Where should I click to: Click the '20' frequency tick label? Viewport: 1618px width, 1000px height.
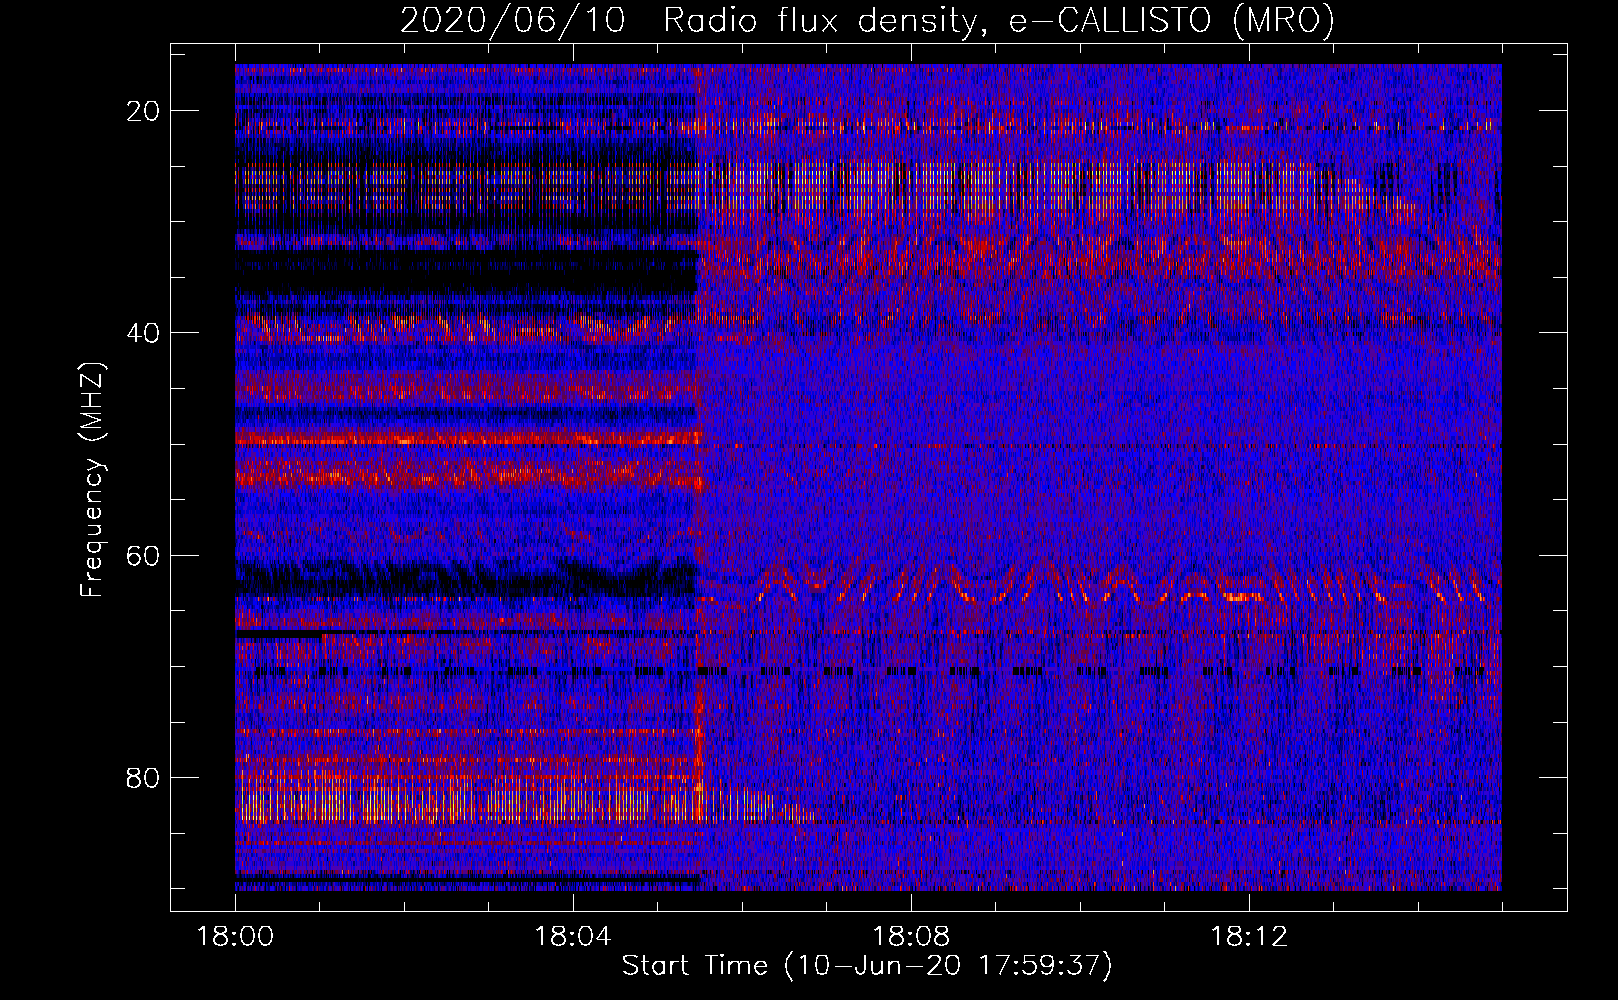tap(144, 111)
